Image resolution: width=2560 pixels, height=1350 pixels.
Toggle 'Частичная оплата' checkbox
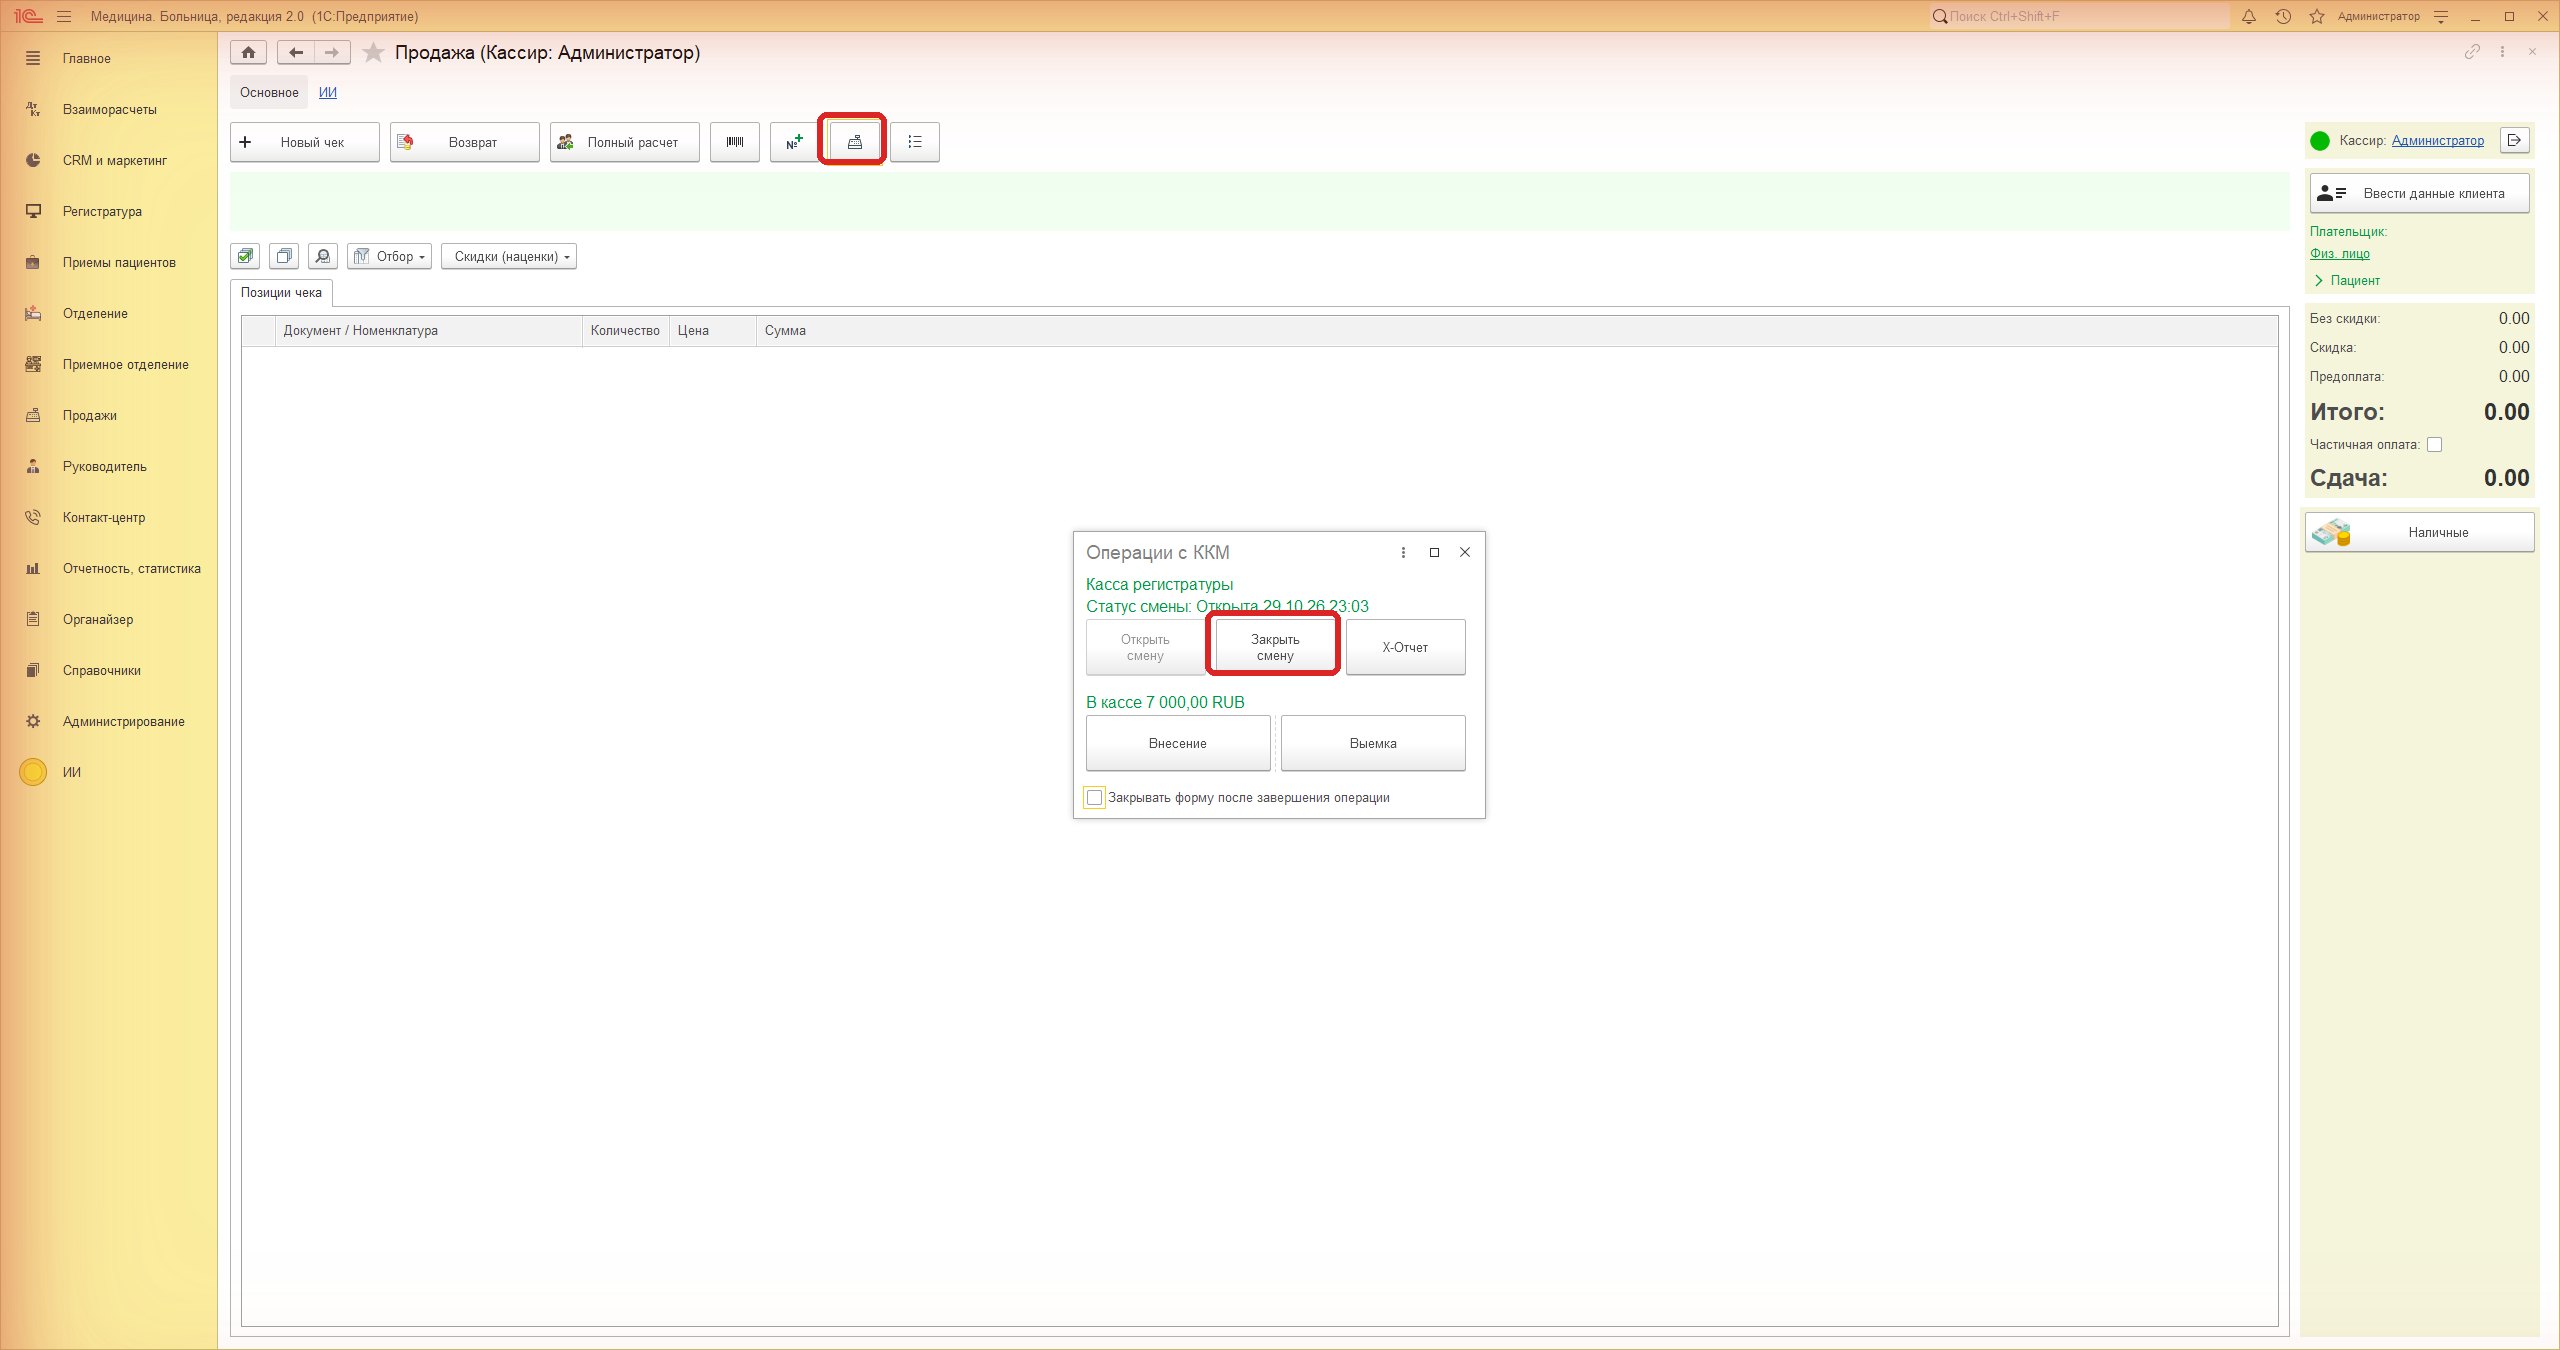[x=2435, y=444]
